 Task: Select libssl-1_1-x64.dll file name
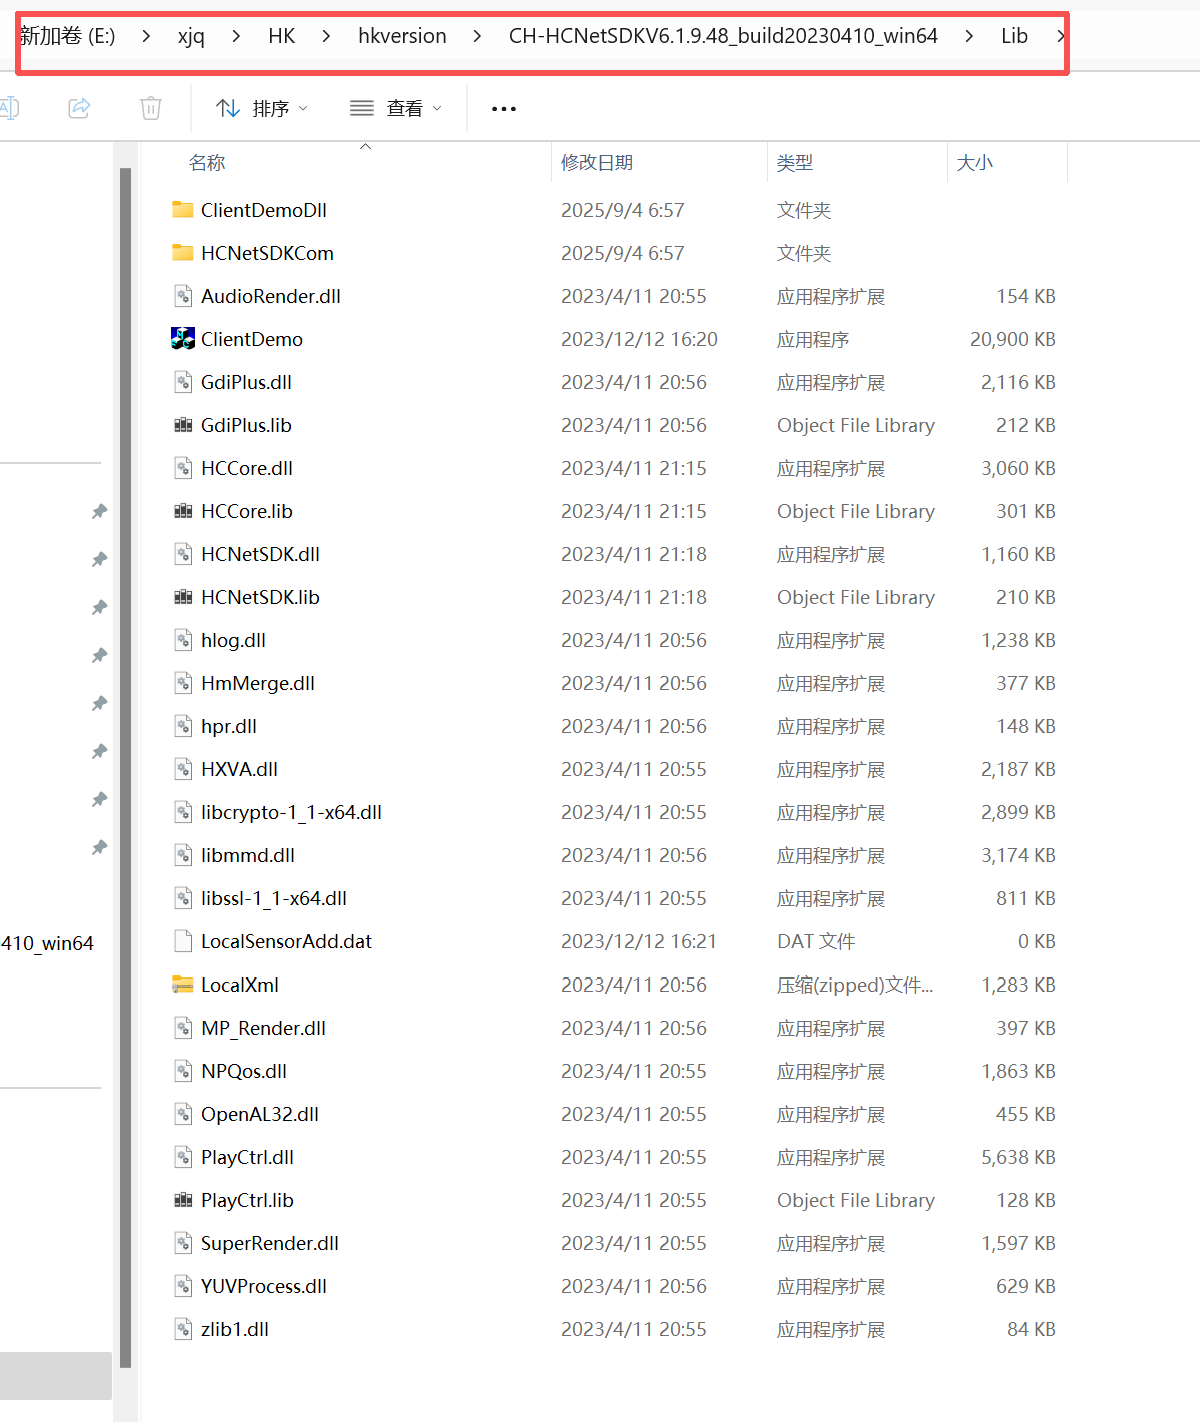tap(274, 898)
